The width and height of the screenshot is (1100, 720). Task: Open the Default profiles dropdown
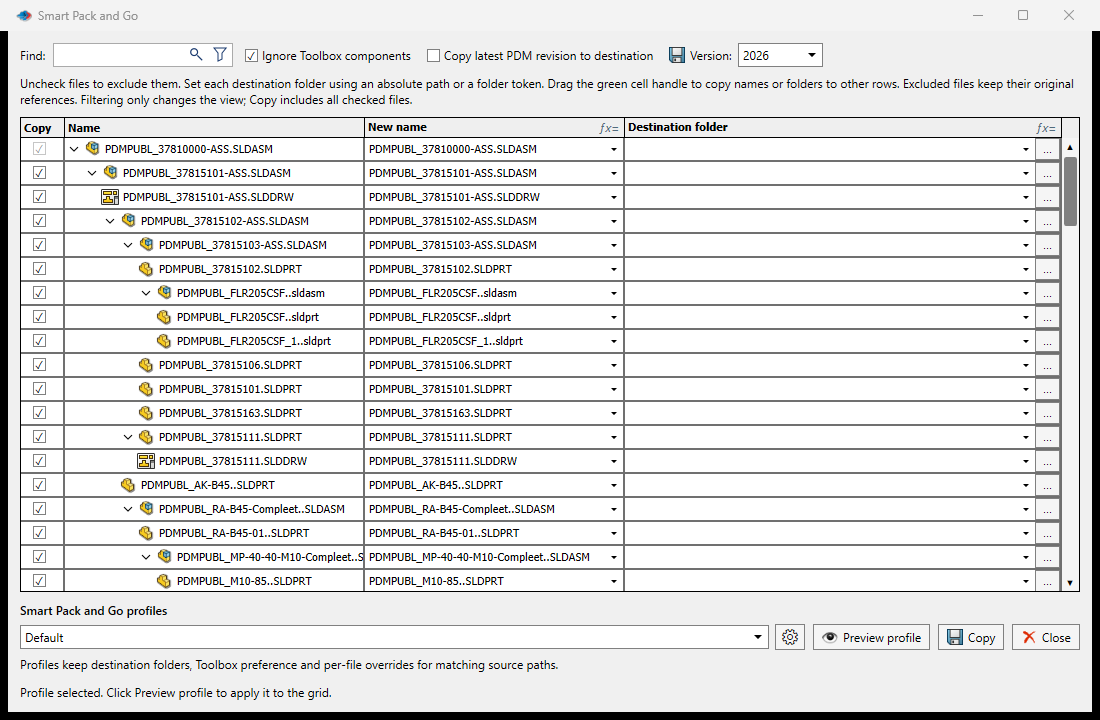(x=758, y=637)
